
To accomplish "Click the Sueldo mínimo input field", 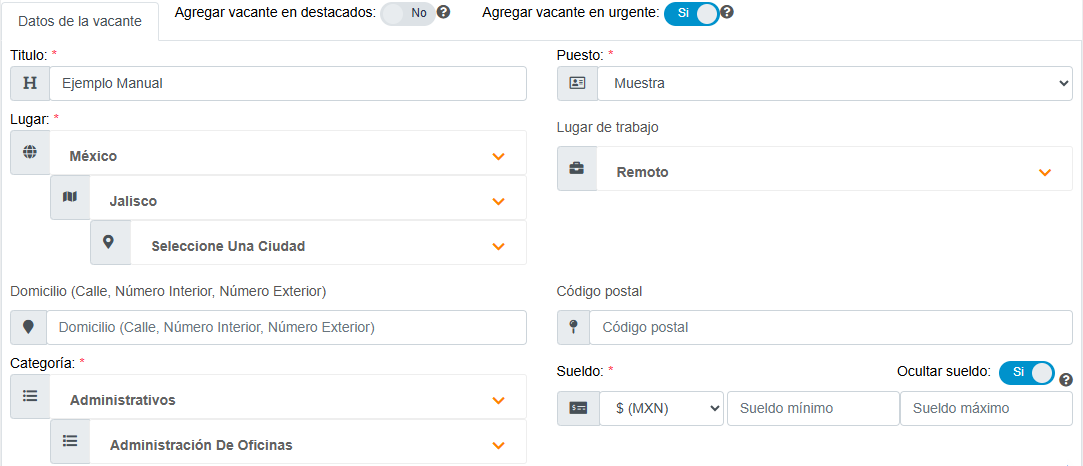I will (813, 409).
